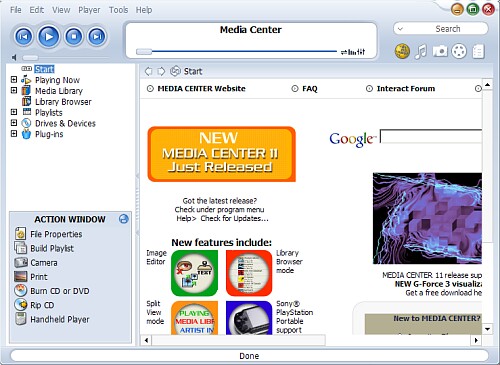Image resolution: width=500 pixels, height=365 pixels.
Task: Open the FAQ link
Action: click(x=310, y=88)
